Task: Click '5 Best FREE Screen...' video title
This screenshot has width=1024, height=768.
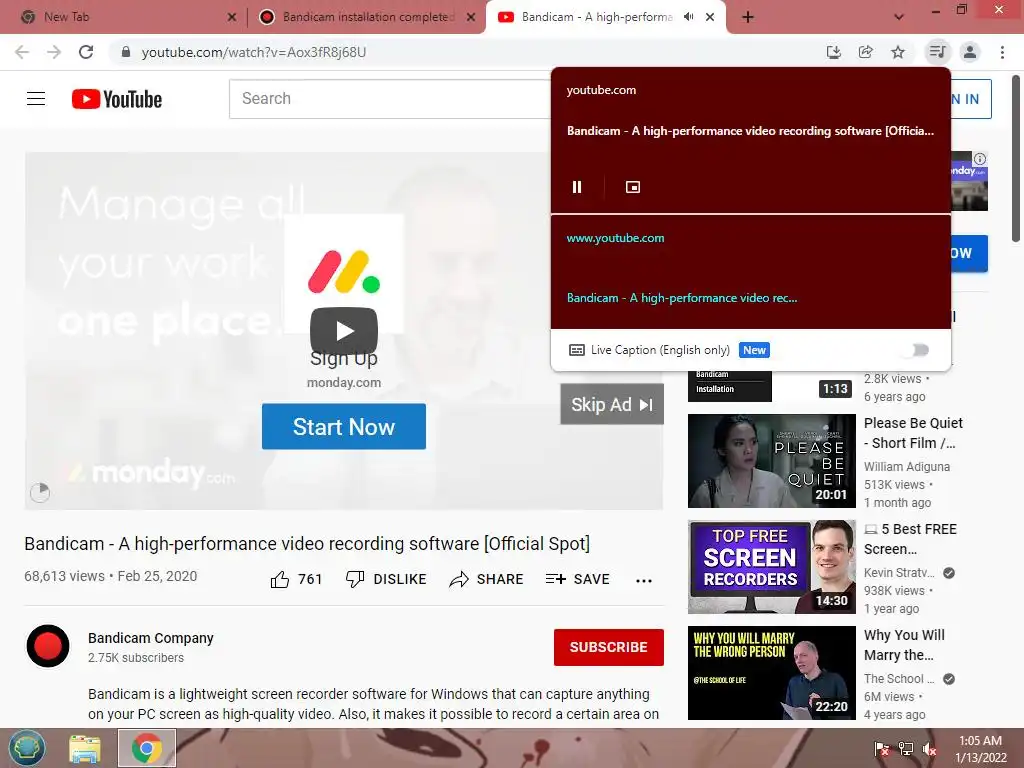Action: (910, 539)
